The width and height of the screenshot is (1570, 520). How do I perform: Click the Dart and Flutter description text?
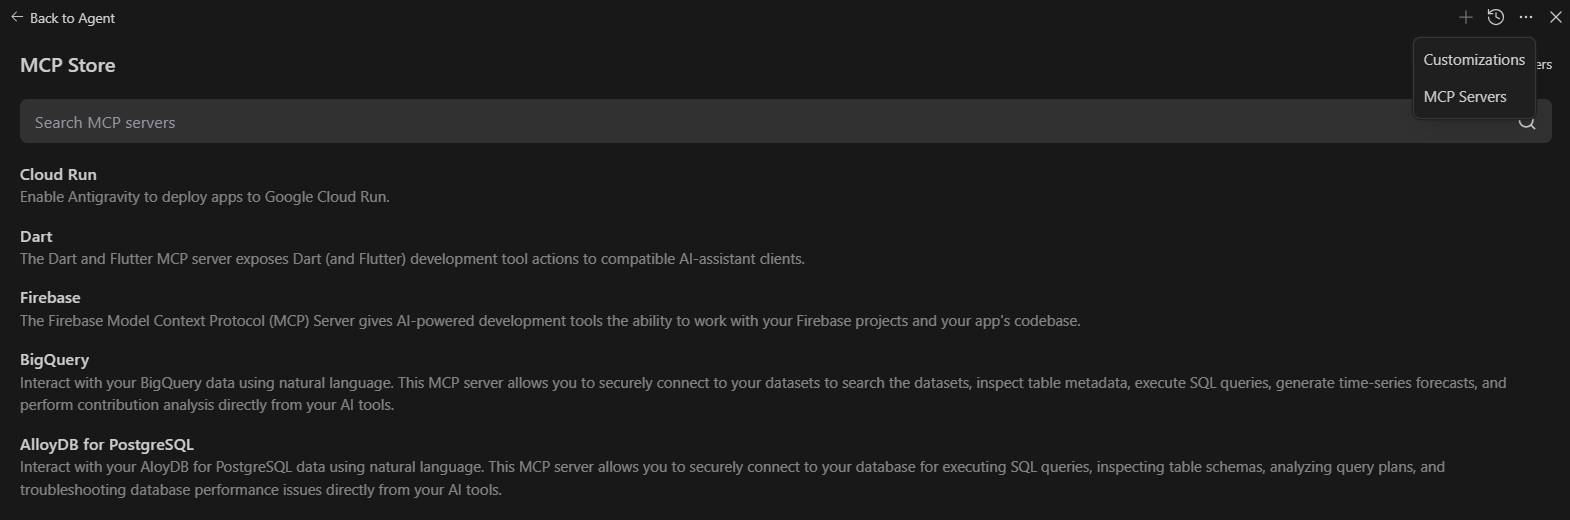(x=412, y=259)
